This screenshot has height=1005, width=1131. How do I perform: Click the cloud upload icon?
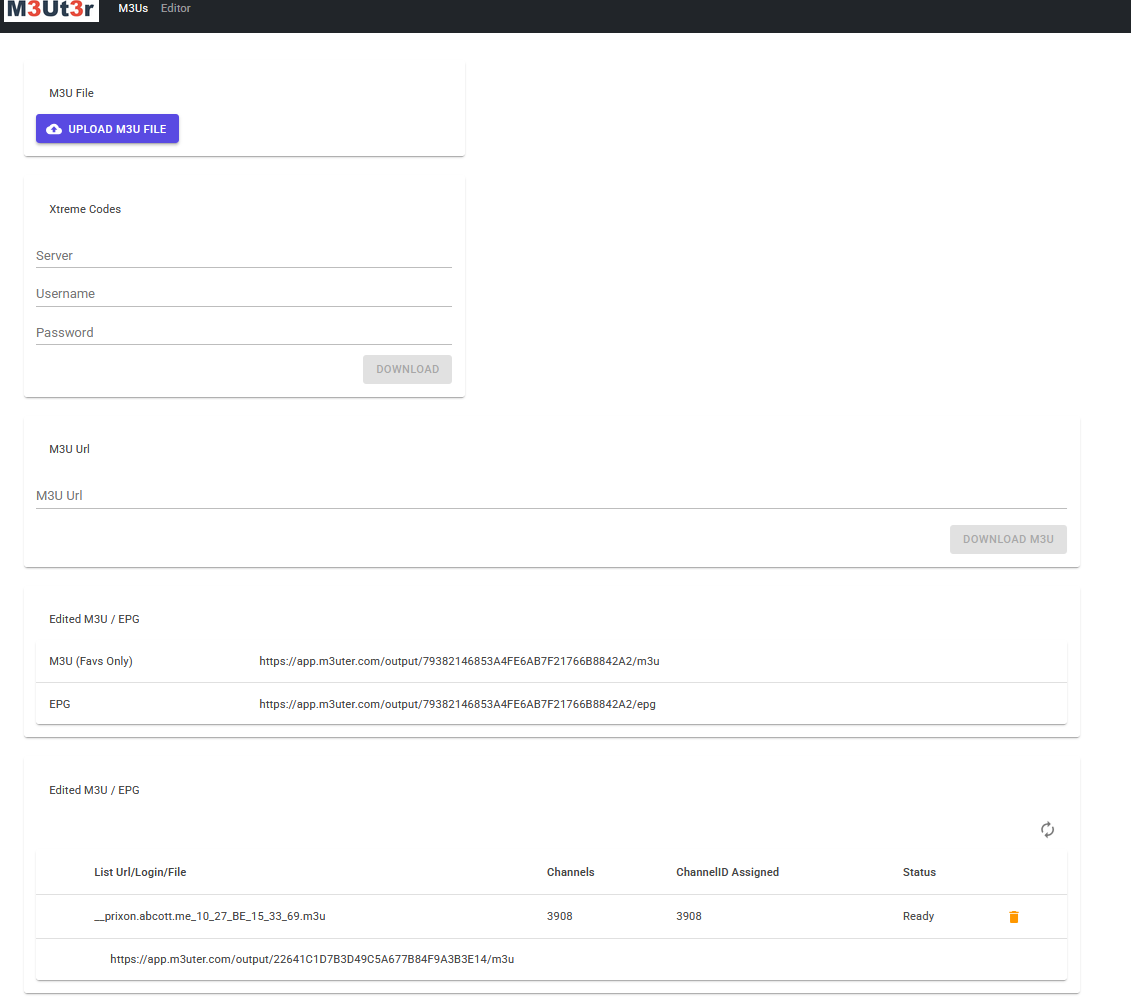[x=54, y=129]
